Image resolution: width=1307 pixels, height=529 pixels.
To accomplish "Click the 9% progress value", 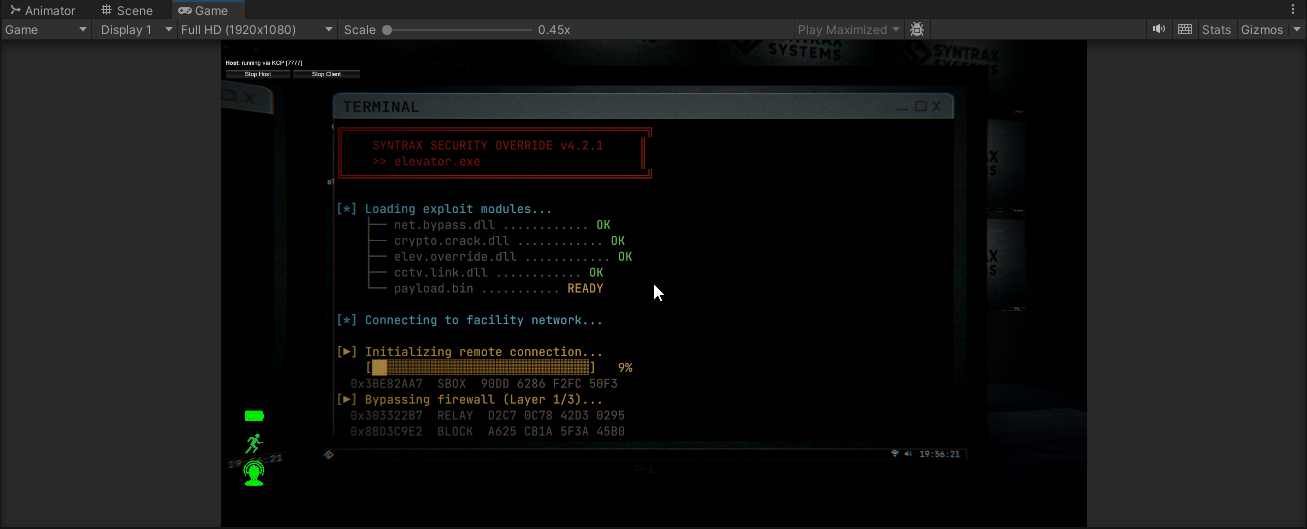I will pyautogui.click(x=625, y=368).
